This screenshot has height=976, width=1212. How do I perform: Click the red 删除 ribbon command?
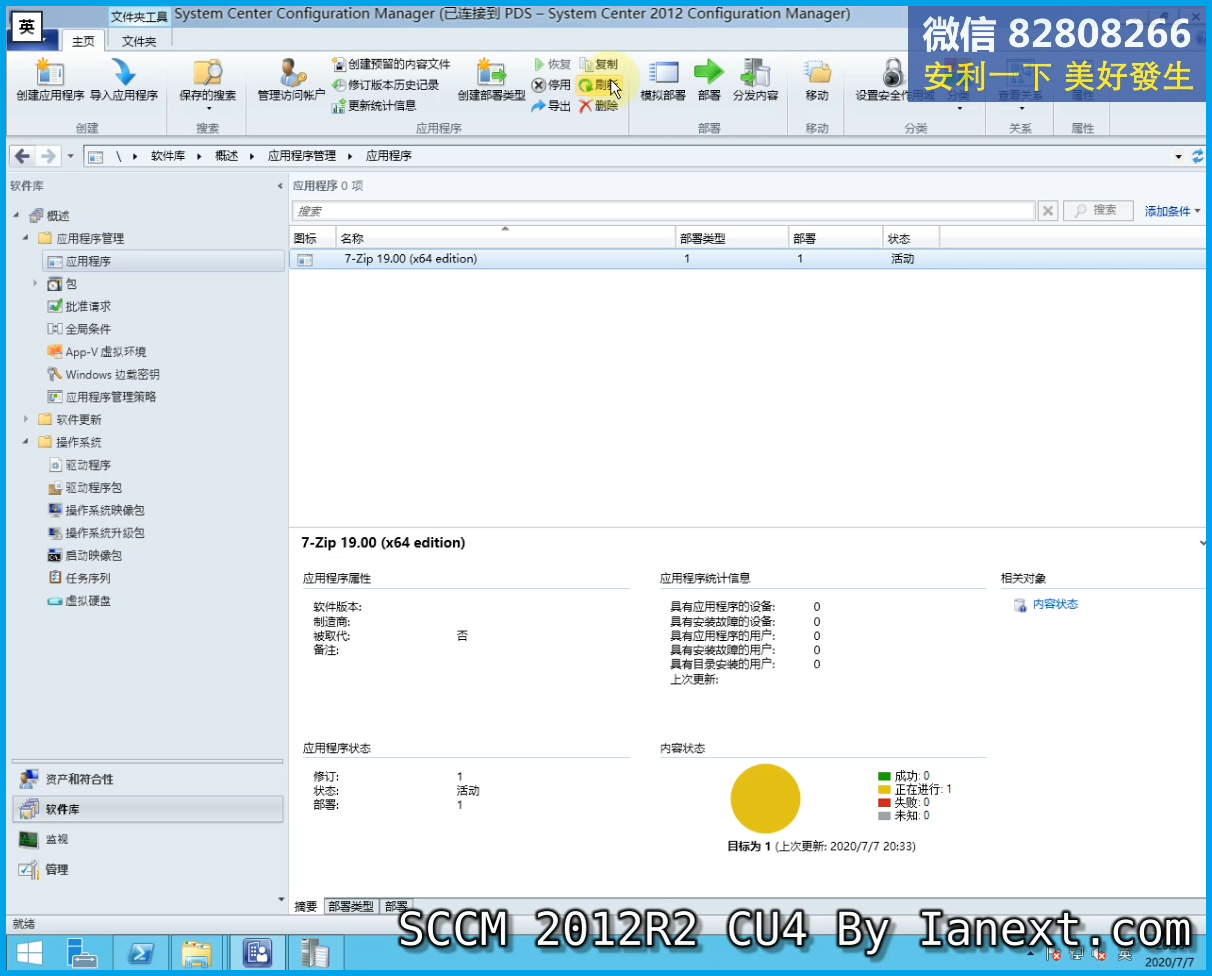pyautogui.click(x=598, y=106)
